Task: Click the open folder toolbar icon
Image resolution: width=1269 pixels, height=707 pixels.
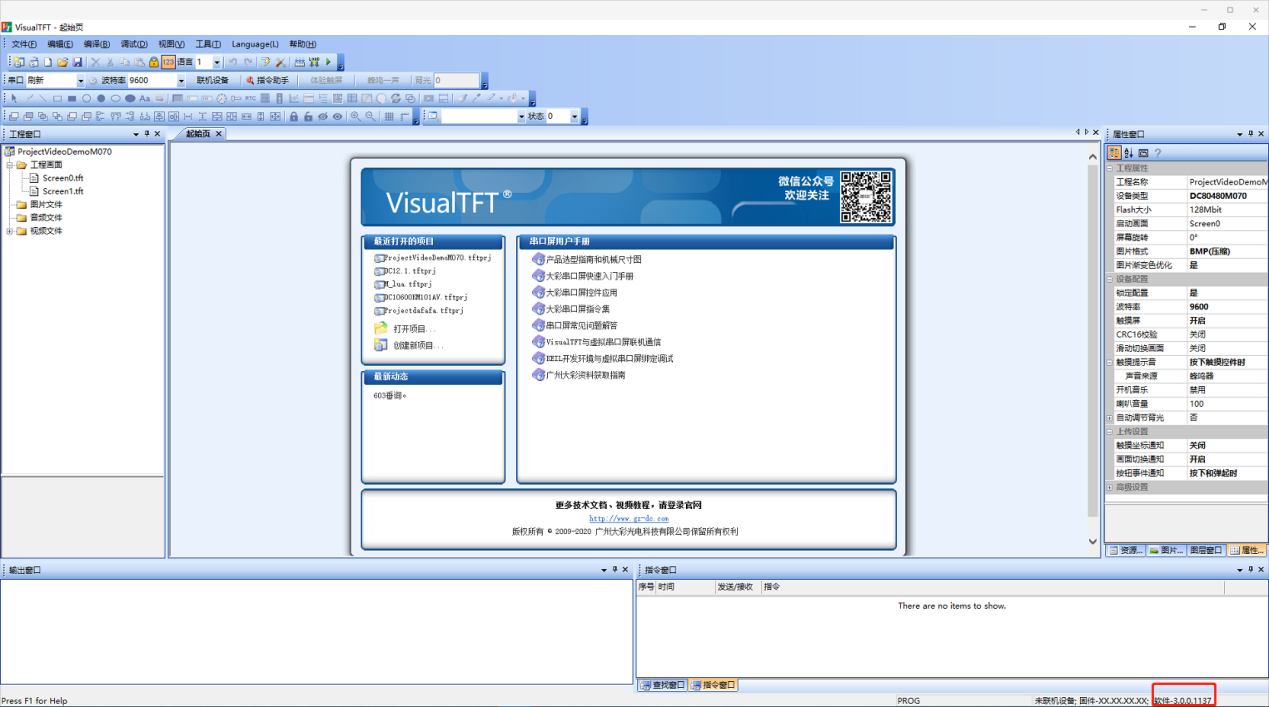Action: pyautogui.click(x=62, y=62)
